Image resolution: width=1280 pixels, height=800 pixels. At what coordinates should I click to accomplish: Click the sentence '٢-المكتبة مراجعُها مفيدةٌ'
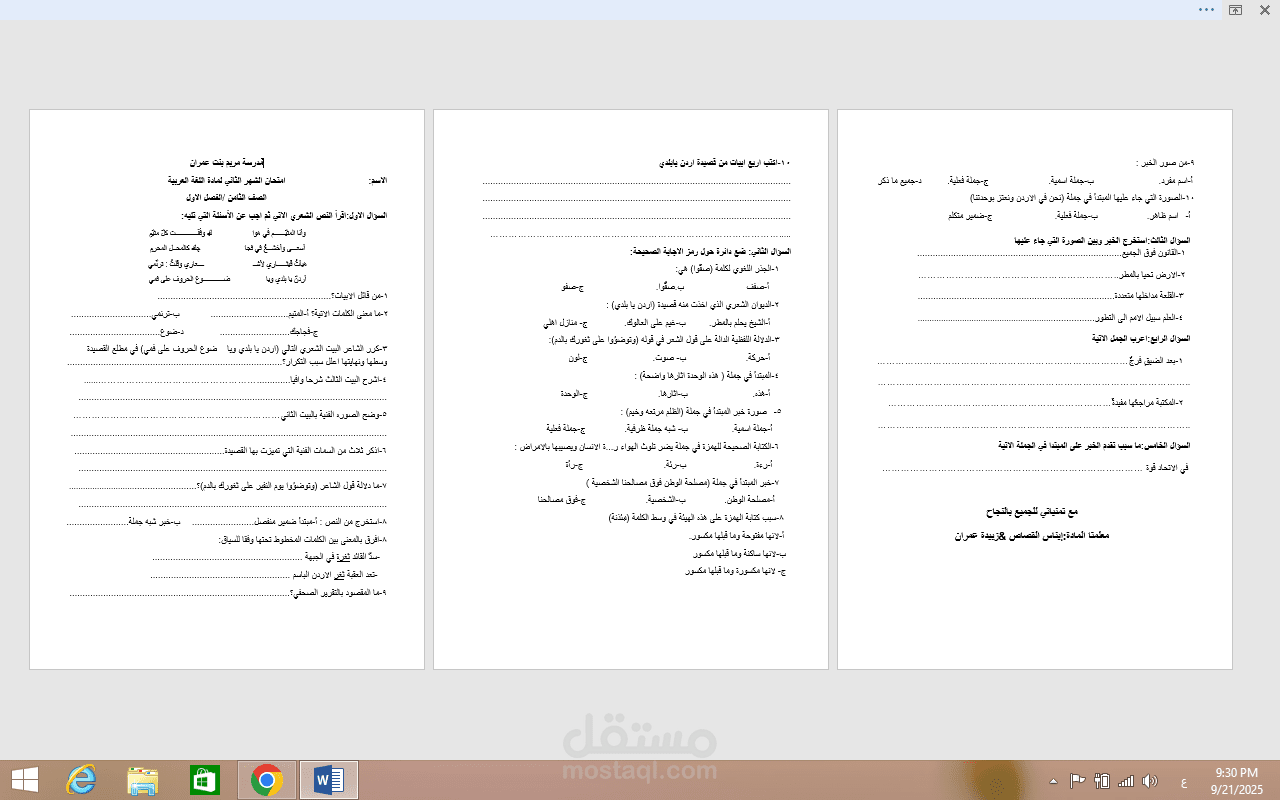1148,402
